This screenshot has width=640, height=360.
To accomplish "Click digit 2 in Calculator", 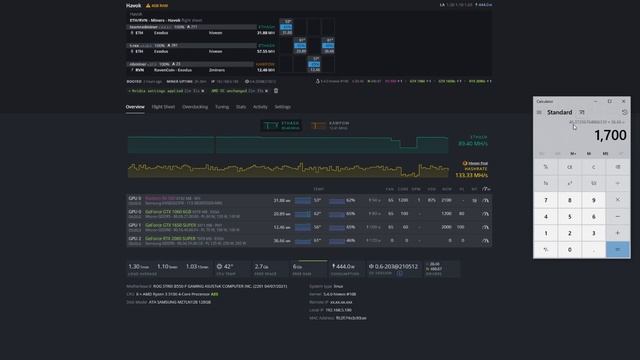I will (570, 233).
